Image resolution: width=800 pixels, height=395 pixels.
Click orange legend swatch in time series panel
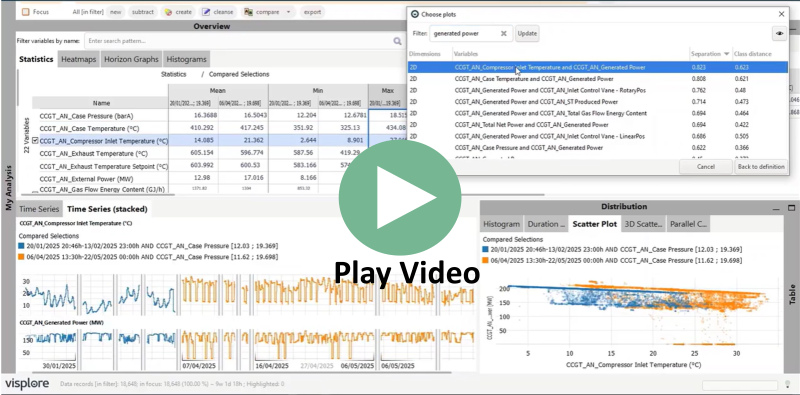coord(21,257)
